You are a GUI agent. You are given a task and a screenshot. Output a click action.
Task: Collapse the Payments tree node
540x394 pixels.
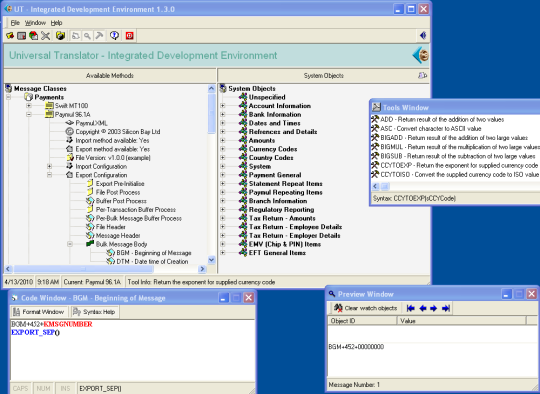(8, 97)
